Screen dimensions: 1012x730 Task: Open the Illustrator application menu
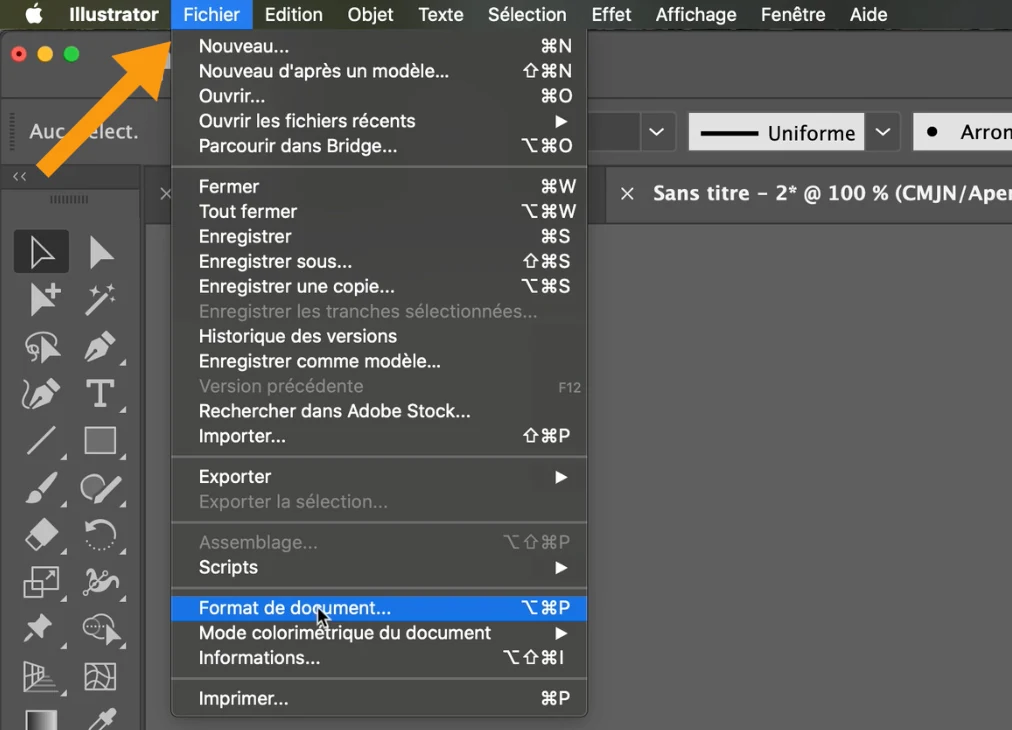(114, 14)
